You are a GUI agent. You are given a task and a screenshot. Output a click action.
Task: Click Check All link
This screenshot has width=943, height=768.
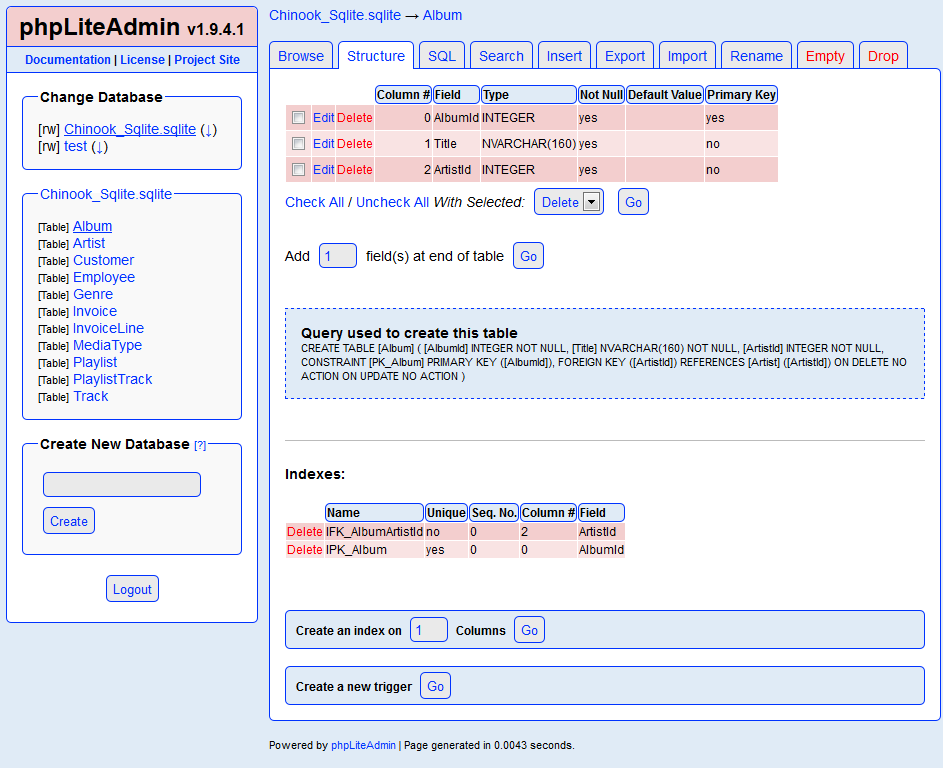pyautogui.click(x=314, y=202)
